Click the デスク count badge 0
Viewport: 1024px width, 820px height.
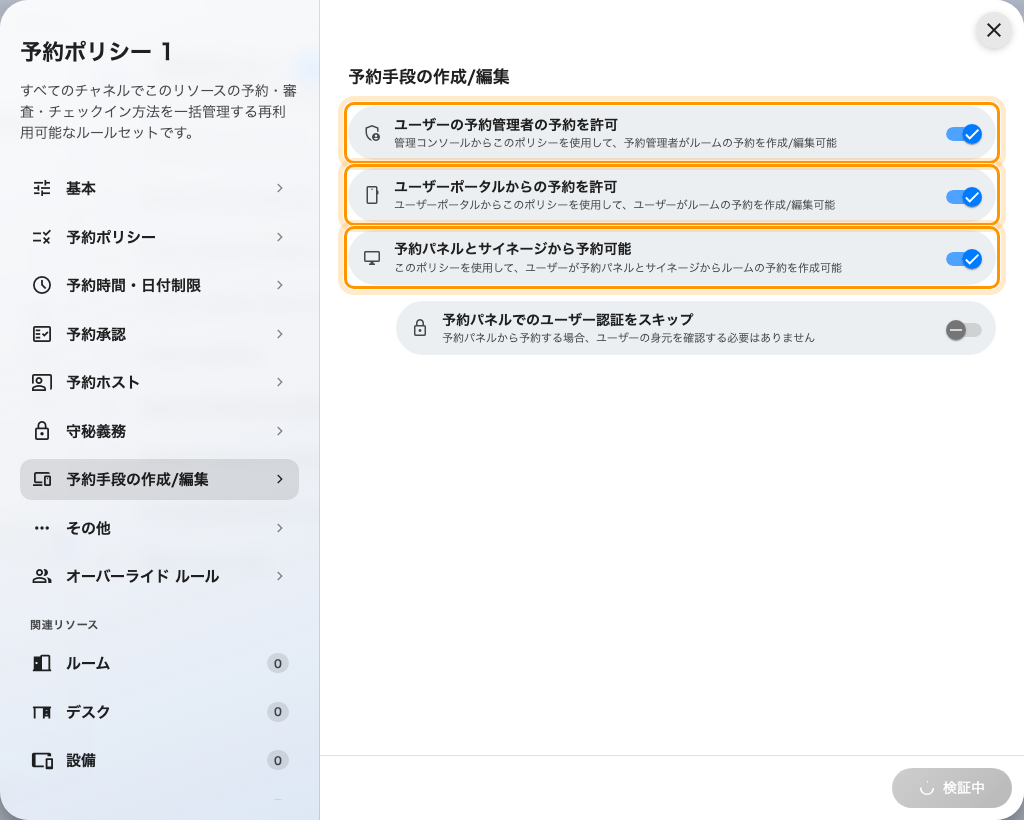point(278,712)
